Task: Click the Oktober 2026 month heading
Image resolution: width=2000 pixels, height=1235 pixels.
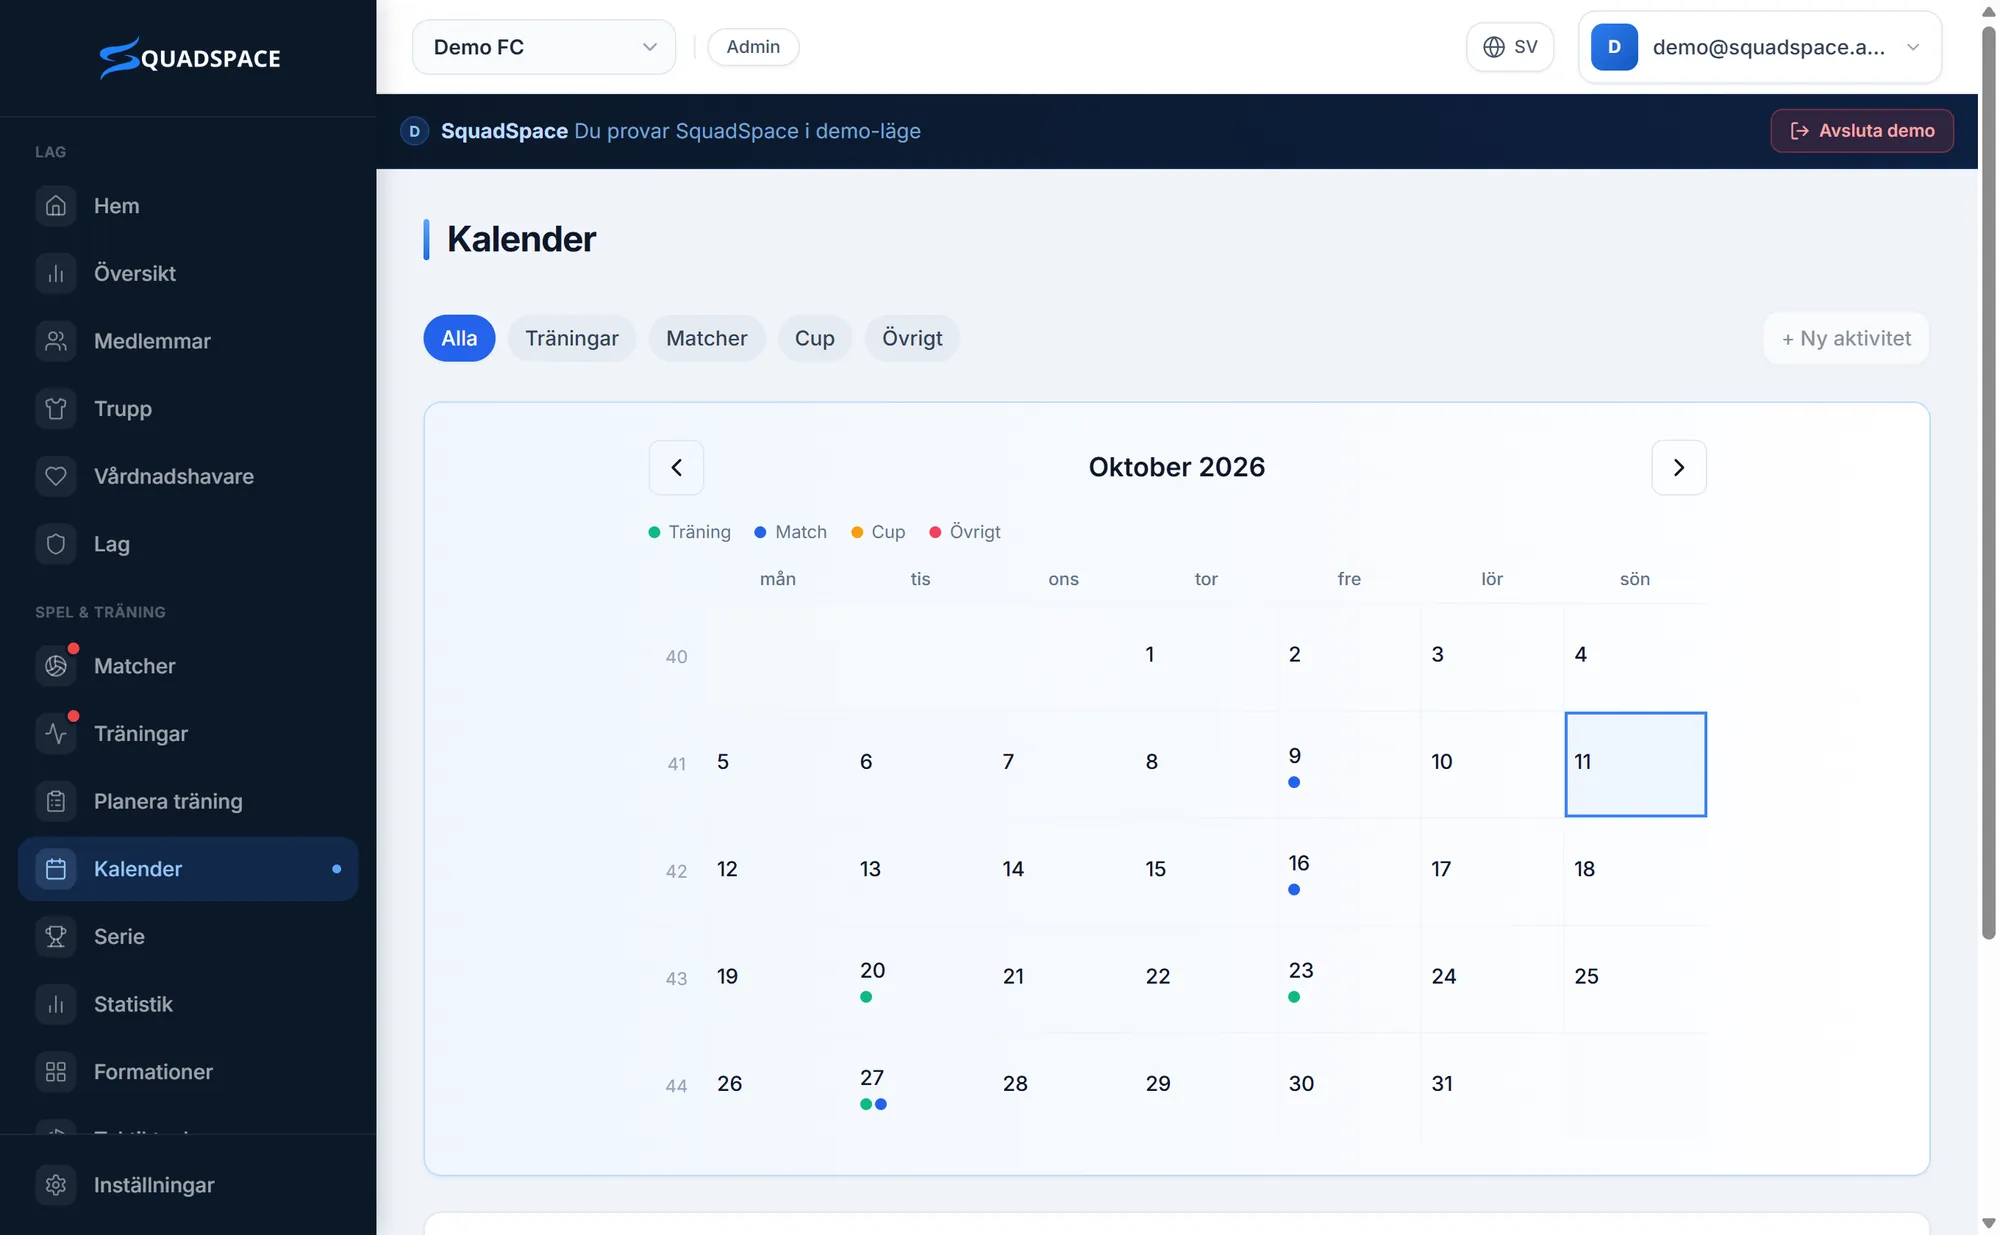Action: click(1177, 467)
